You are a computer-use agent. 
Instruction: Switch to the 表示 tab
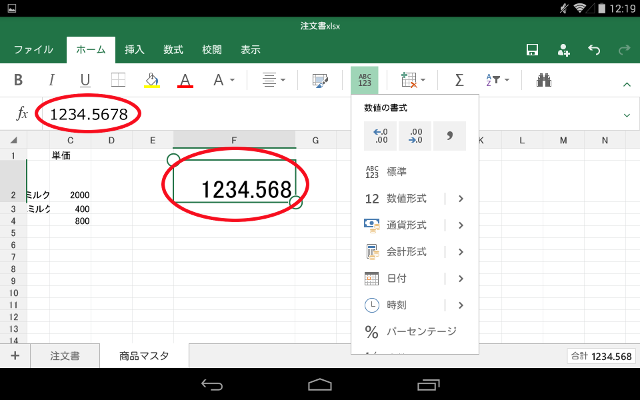(250, 50)
